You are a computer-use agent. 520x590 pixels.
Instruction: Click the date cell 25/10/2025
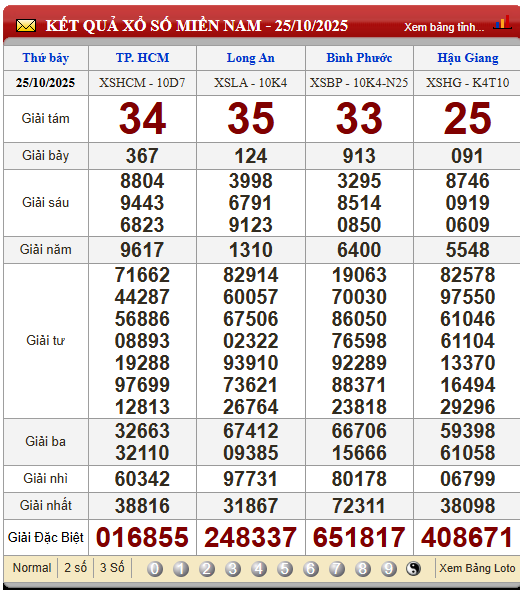tap(46, 82)
